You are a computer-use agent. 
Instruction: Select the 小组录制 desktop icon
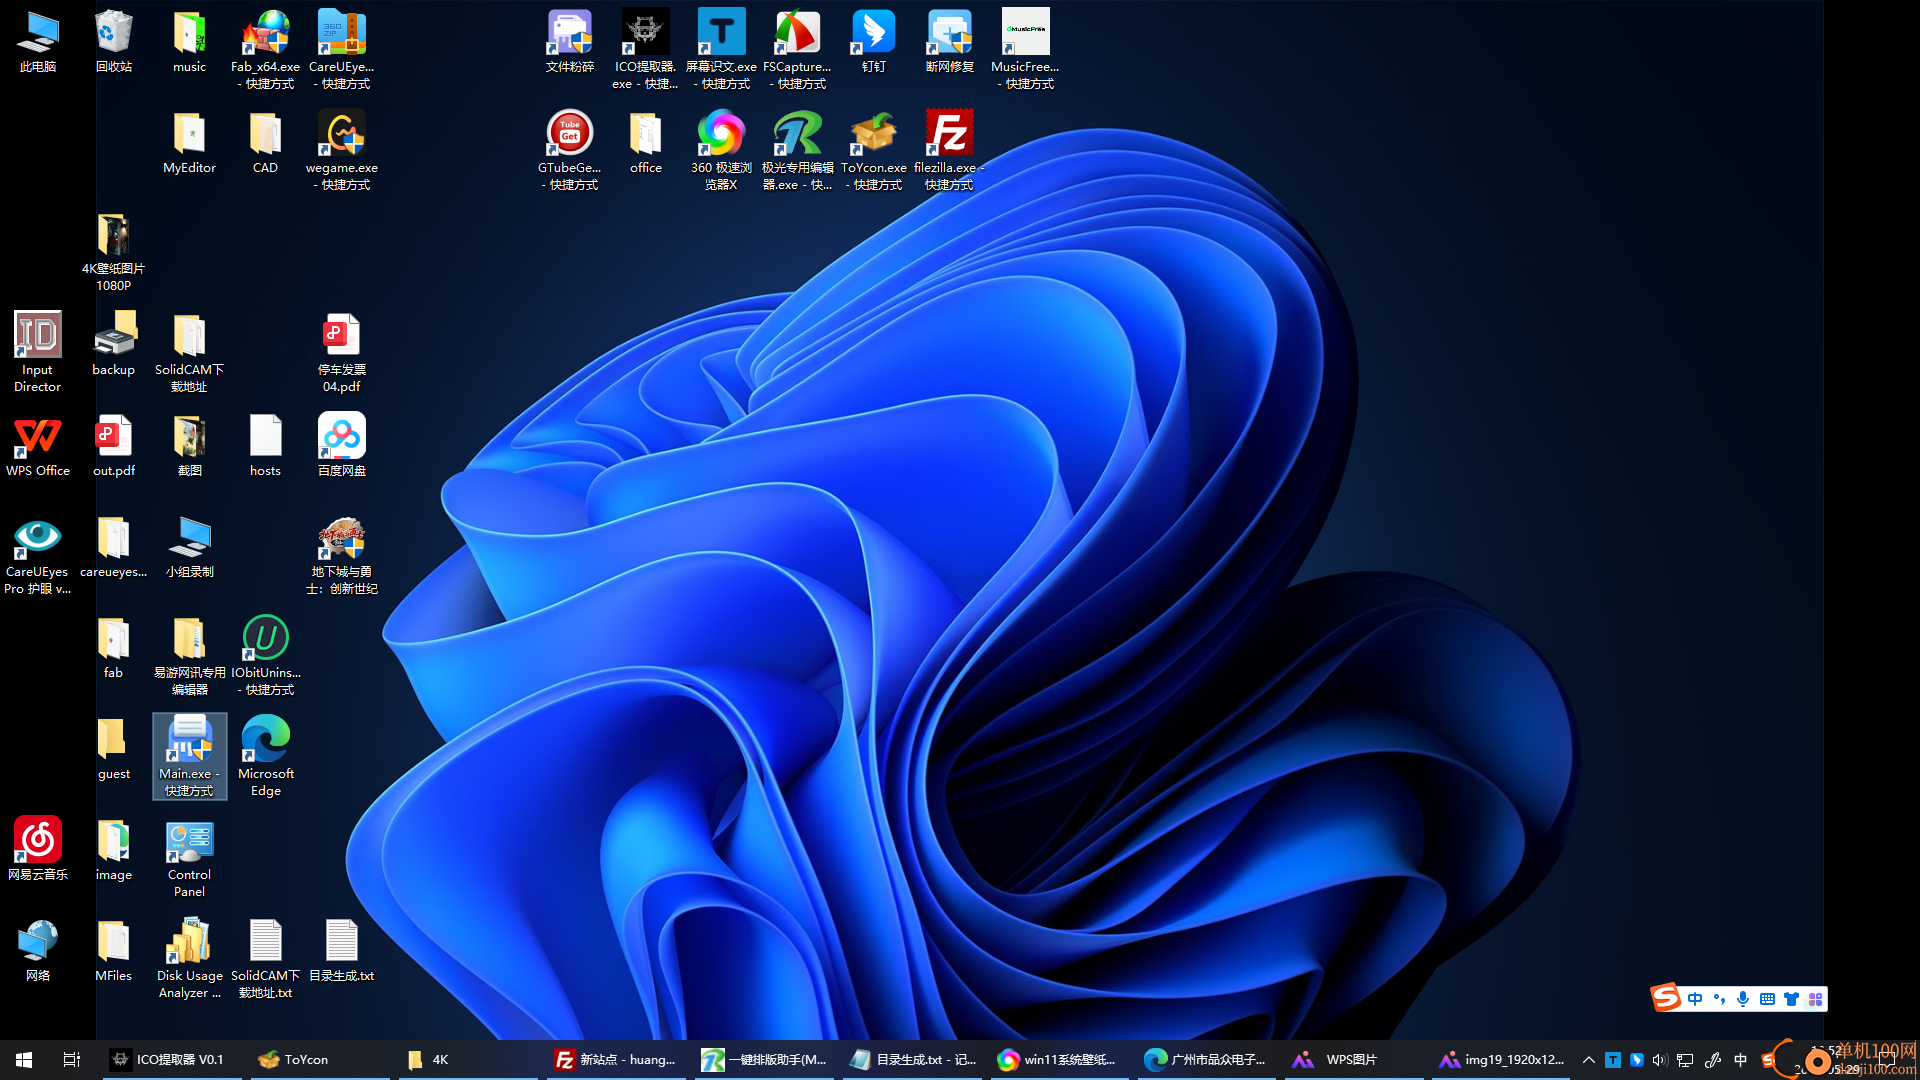click(189, 547)
